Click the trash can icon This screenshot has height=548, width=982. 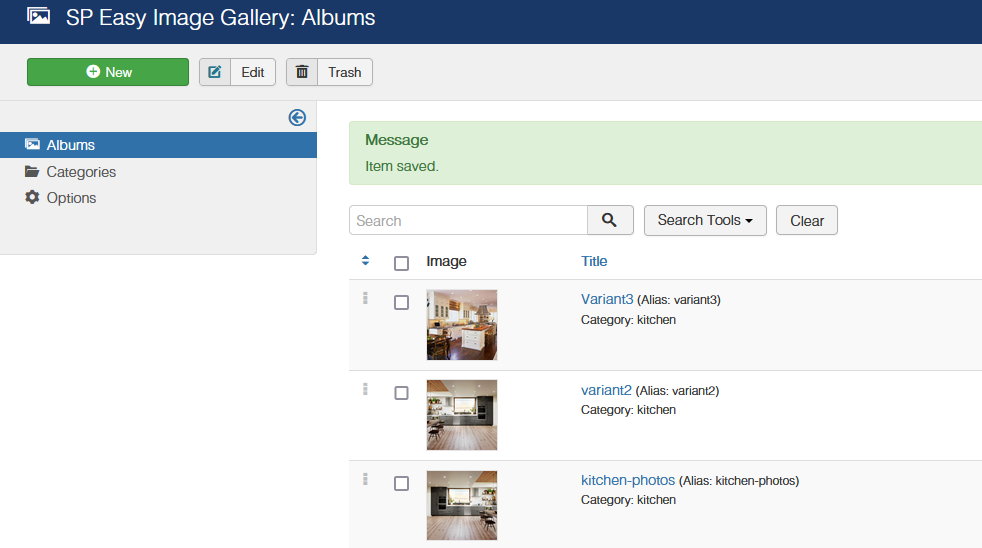[302, 72]
